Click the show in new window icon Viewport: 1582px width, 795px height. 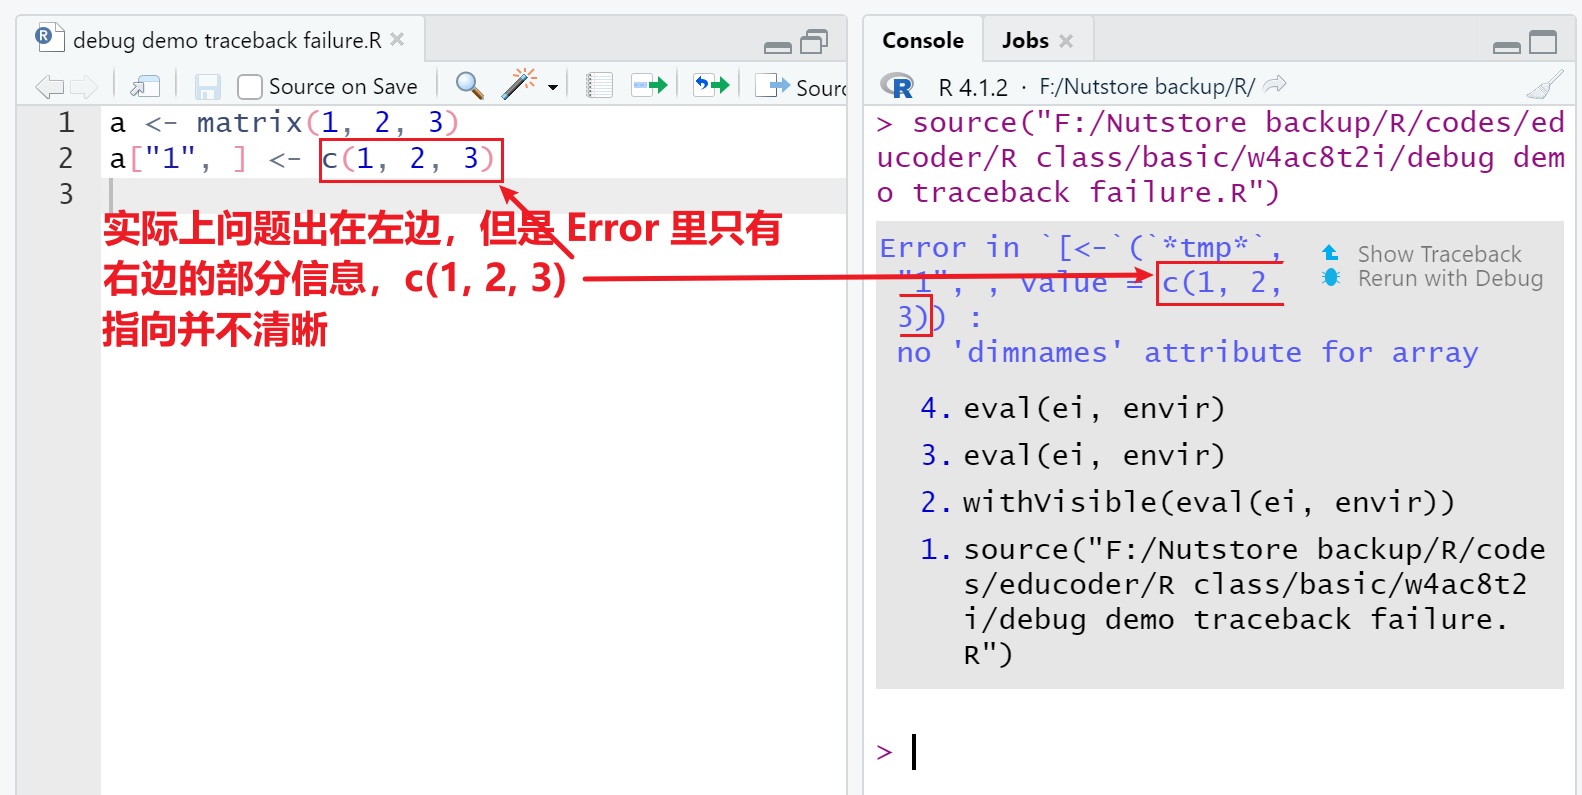click(145, 87)
